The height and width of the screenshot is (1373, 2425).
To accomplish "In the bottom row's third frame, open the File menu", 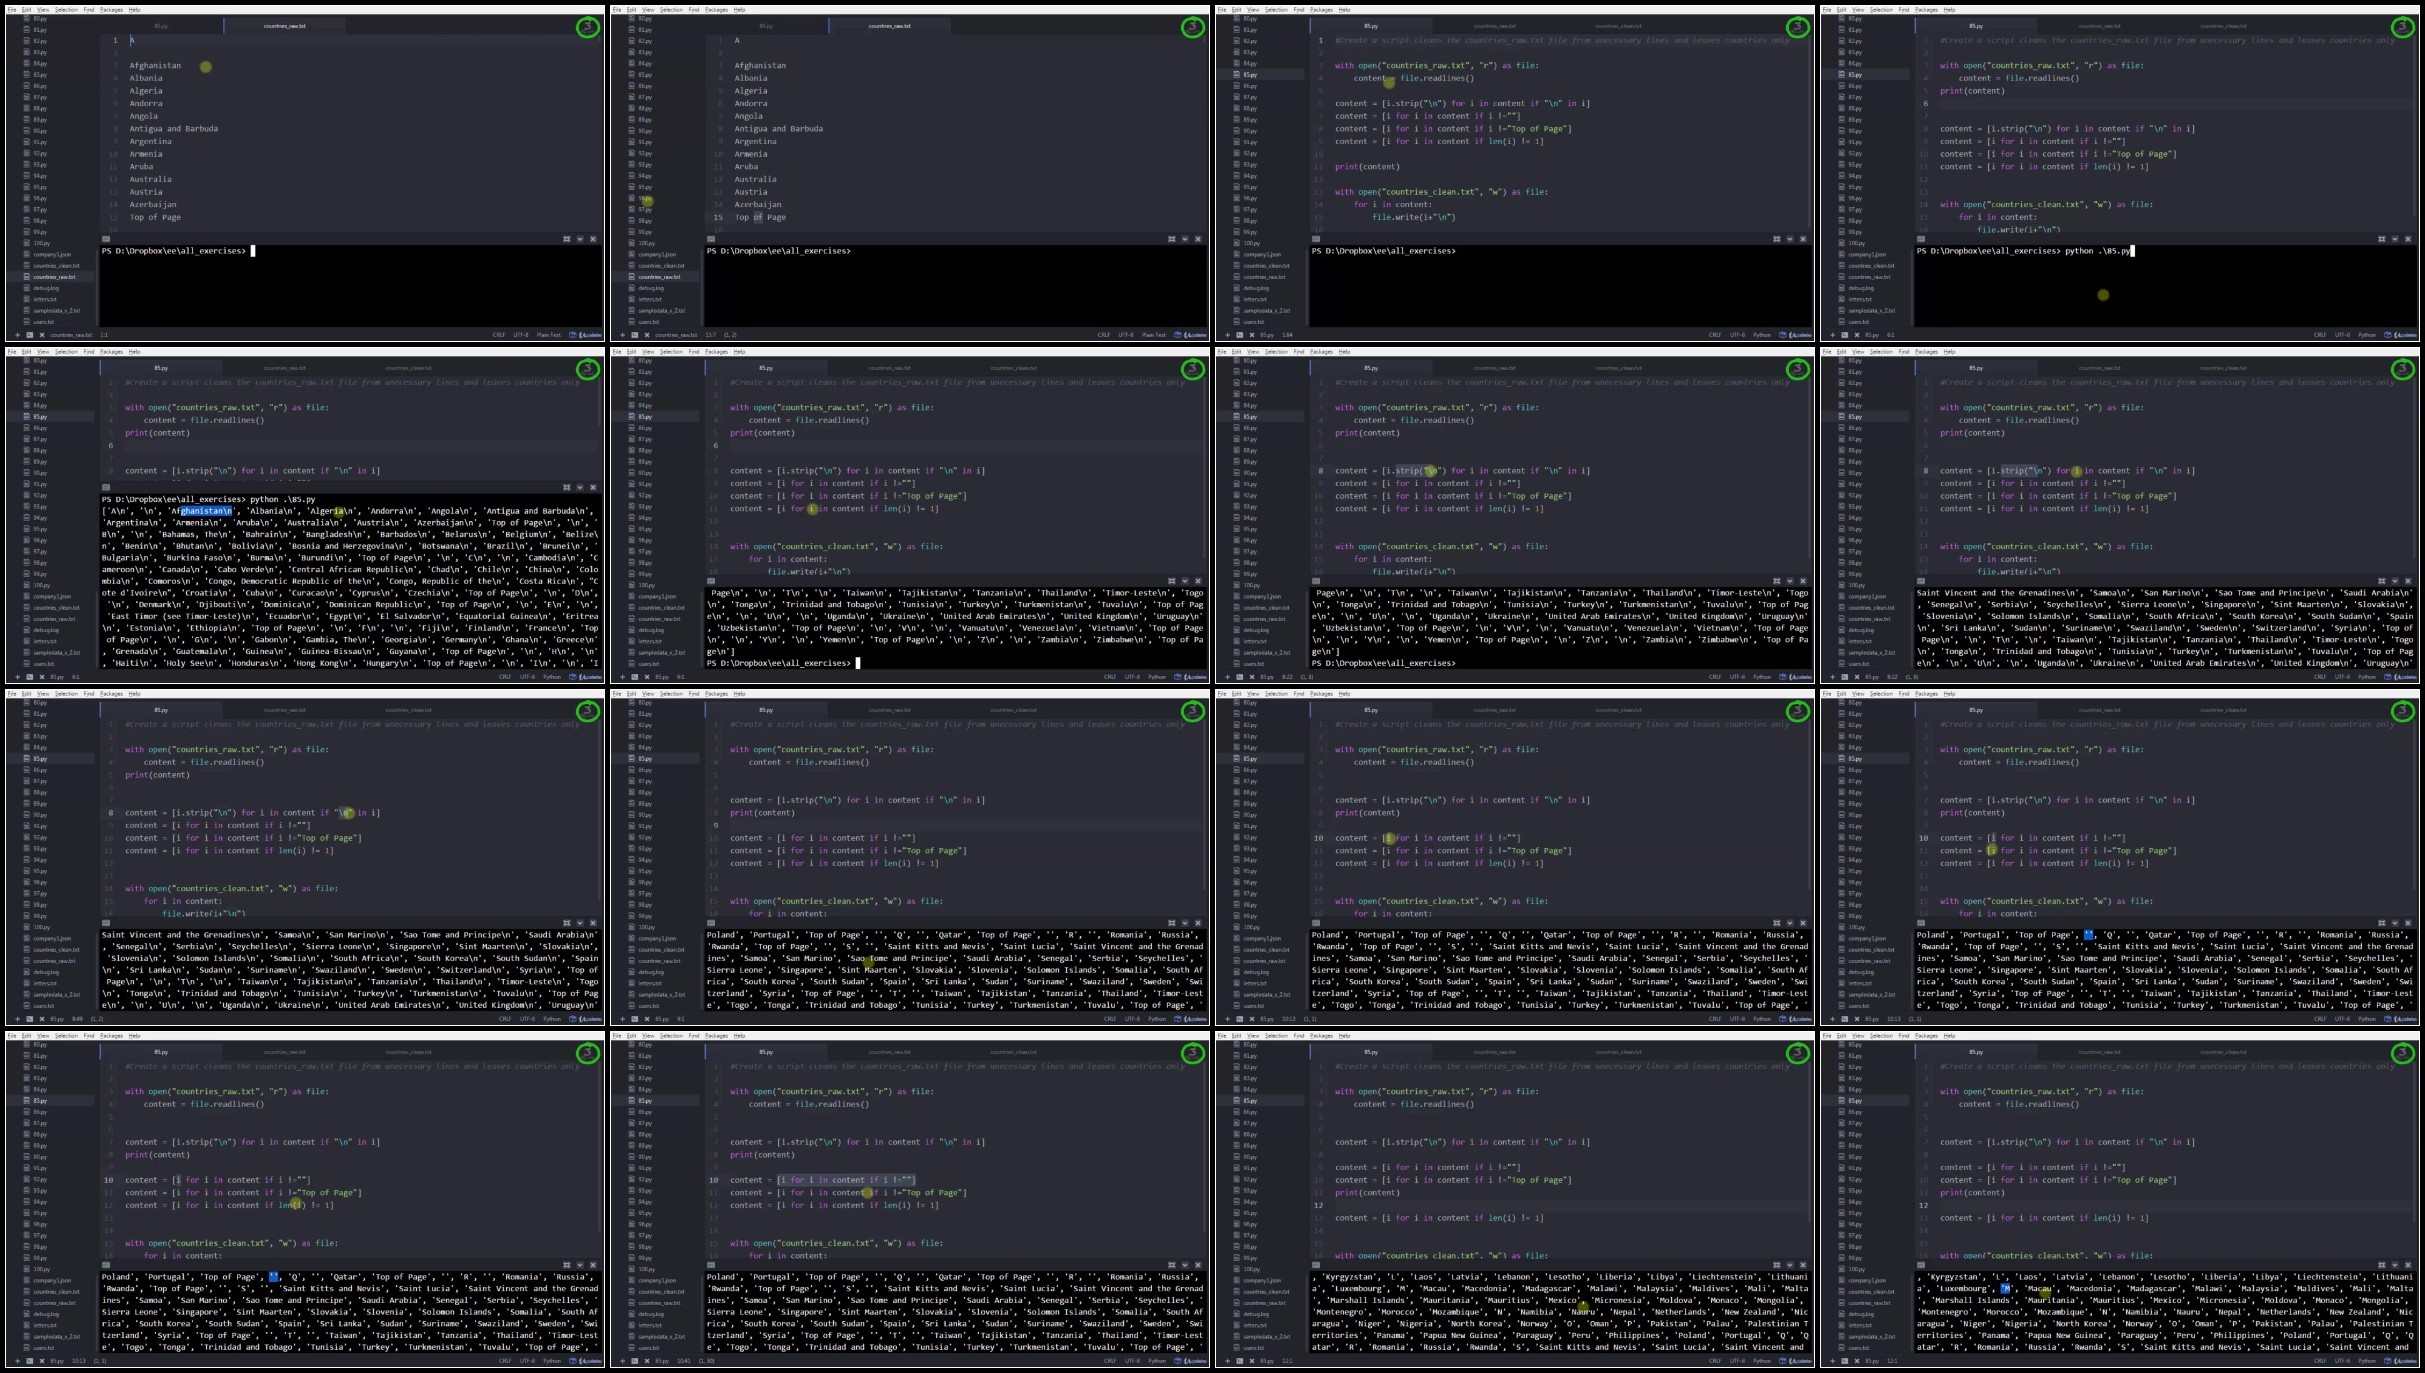I will tap(1222, 1035).
